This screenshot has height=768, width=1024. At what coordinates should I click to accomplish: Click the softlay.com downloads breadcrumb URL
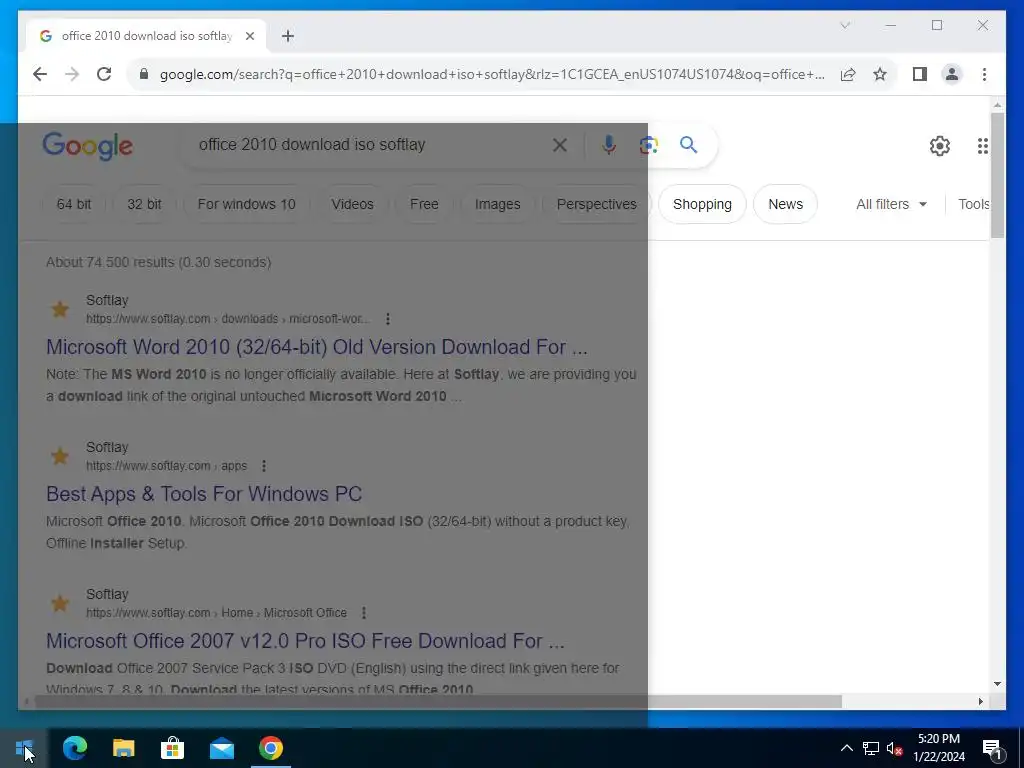[x=228, y=319]
